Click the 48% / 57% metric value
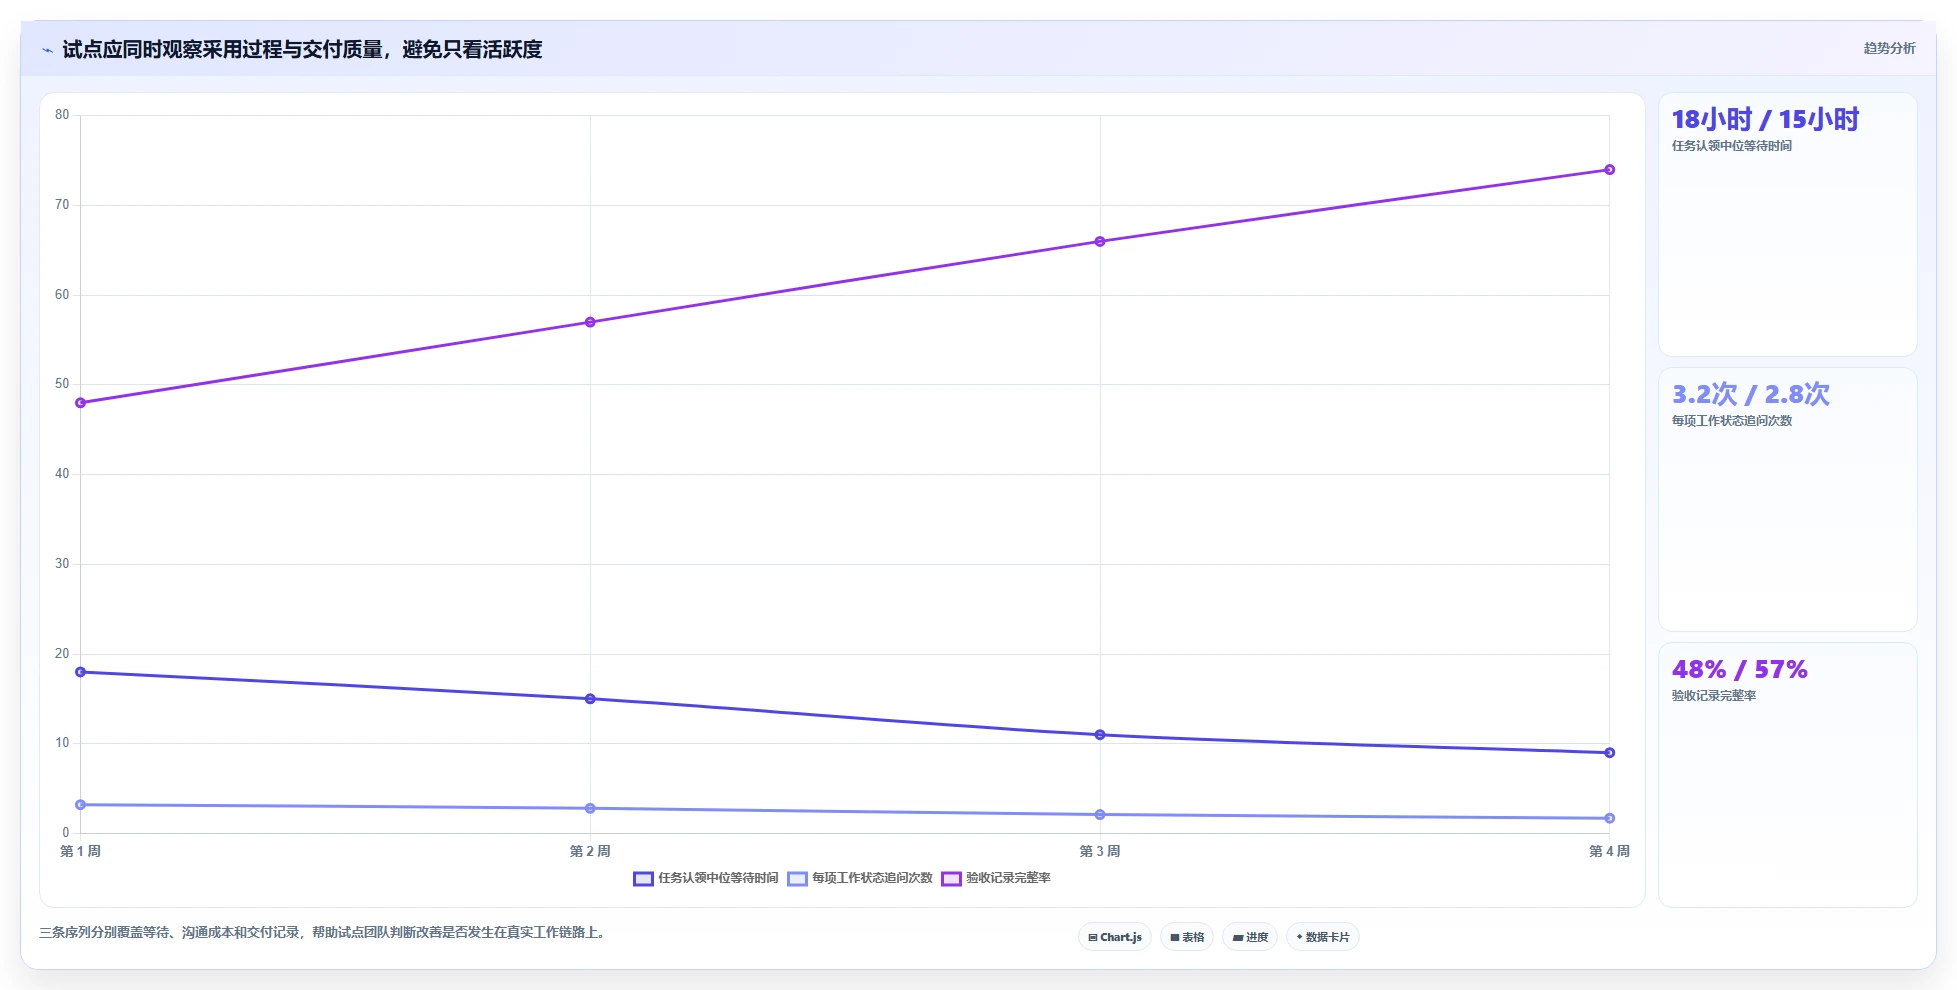1957x990 pixels. [1740, 670]
